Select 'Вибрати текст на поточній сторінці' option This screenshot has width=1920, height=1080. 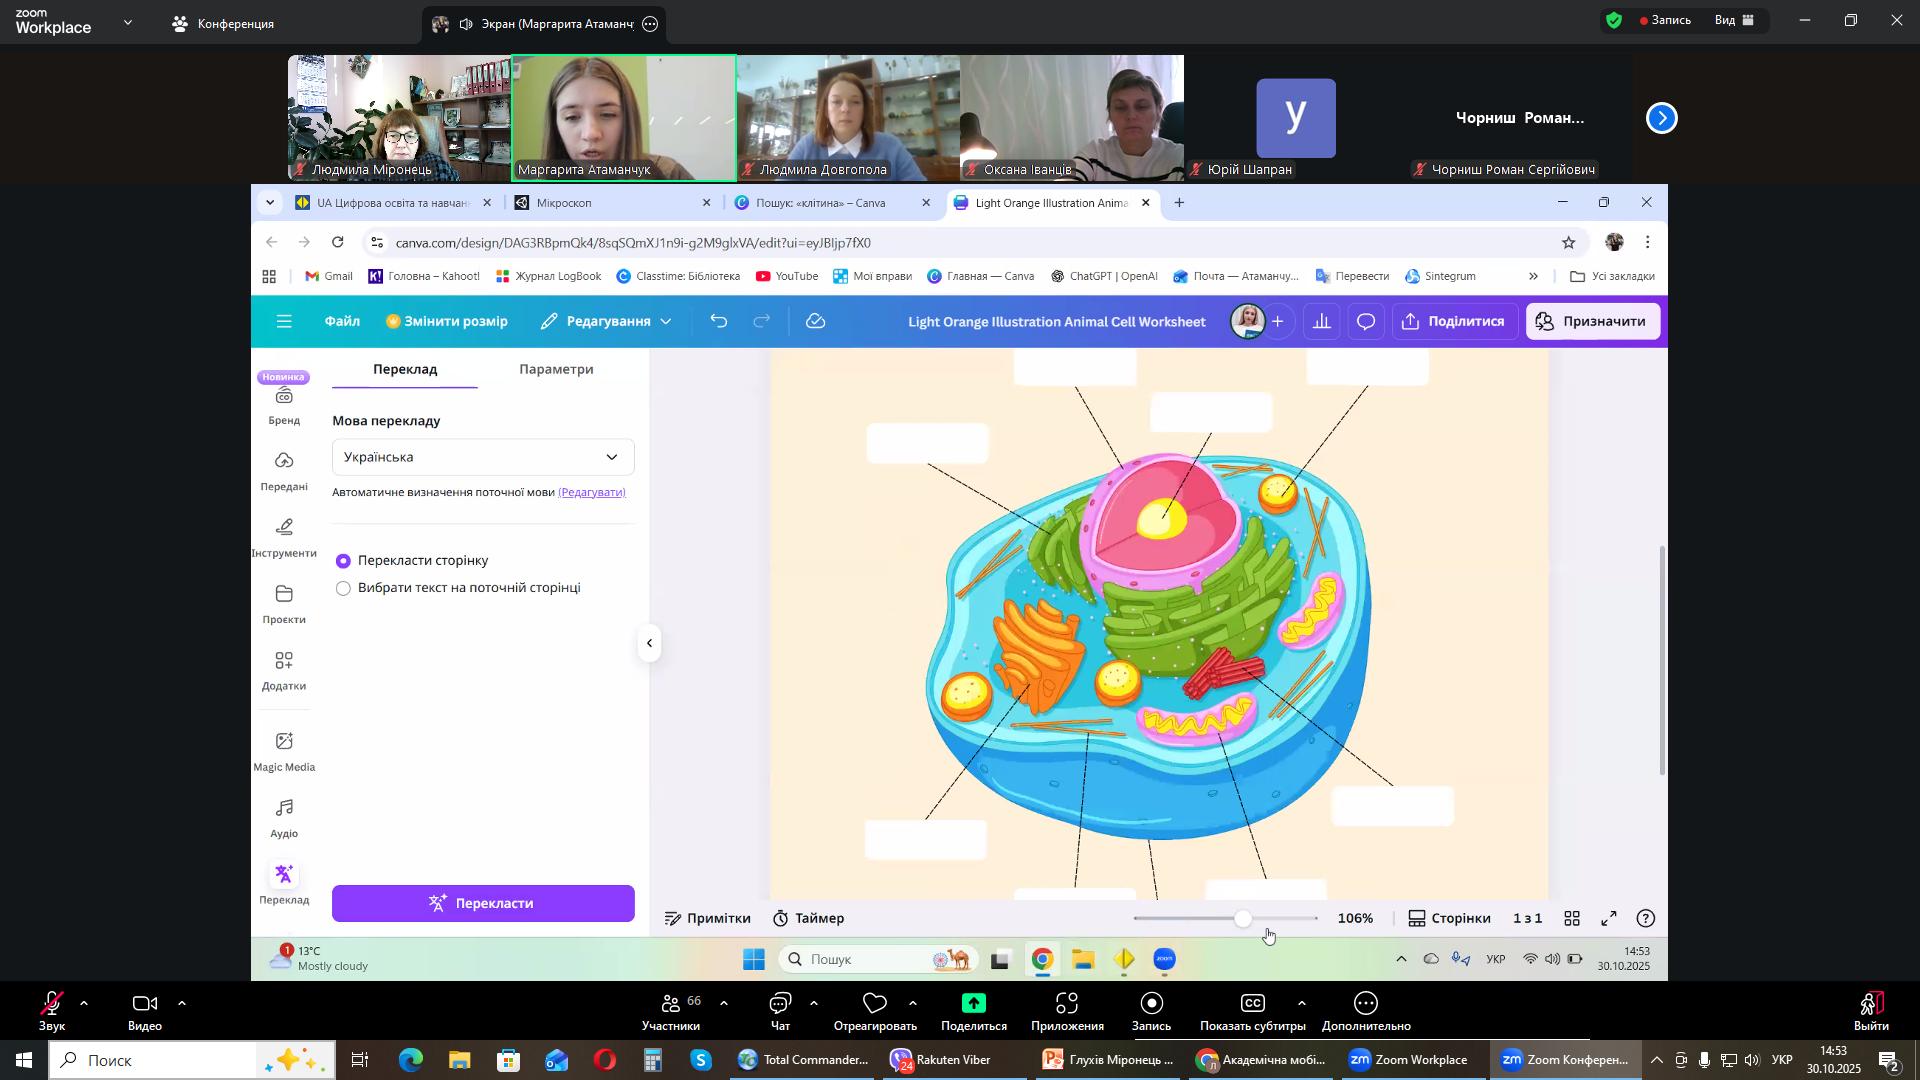344,589
